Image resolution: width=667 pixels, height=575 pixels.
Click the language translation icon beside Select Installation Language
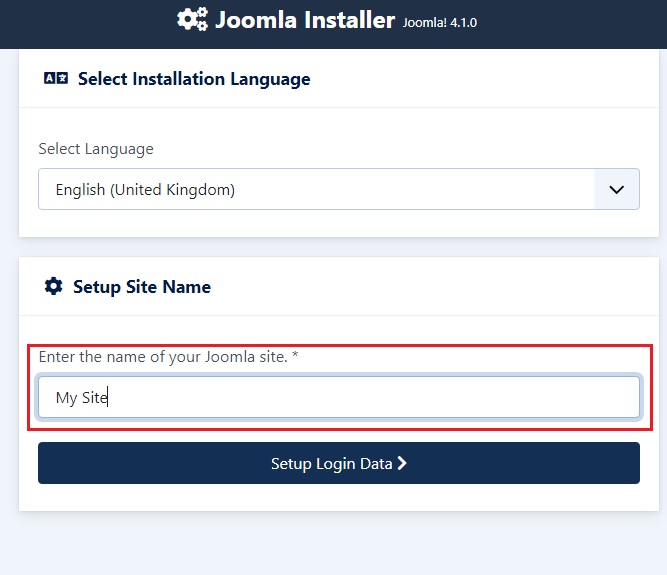(x=56, y=78)
